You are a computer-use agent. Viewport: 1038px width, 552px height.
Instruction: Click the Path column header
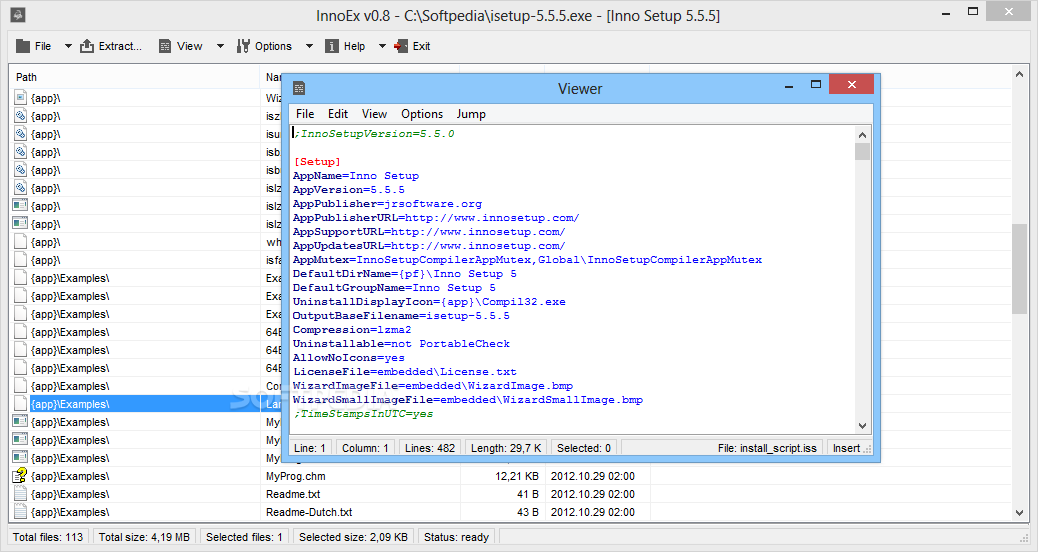(134, 77)
